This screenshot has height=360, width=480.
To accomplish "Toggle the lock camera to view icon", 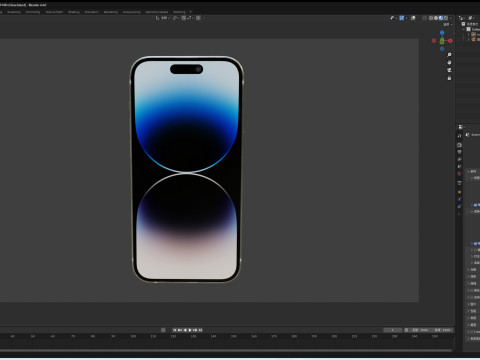I will [449, 78].
